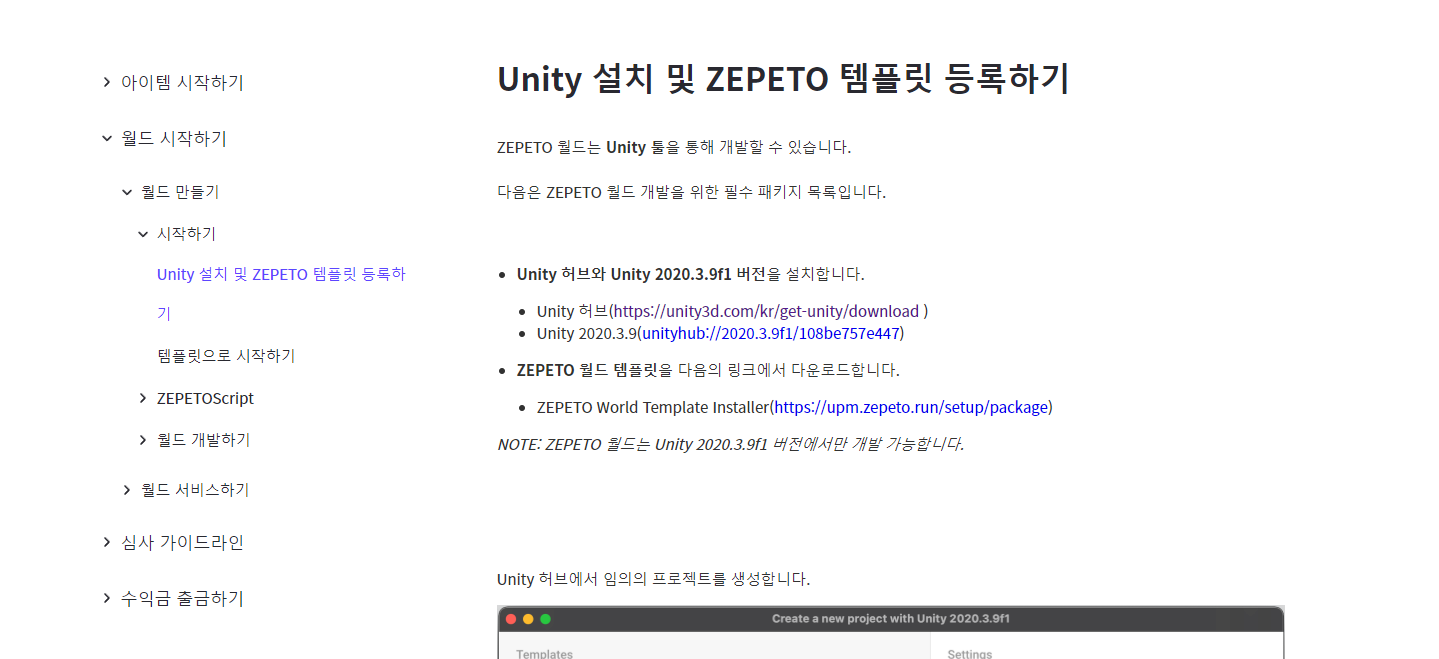The image size is (1439, 659).
Task: Click the green maximize dot in the screenshot
Action: click(545, 619)
